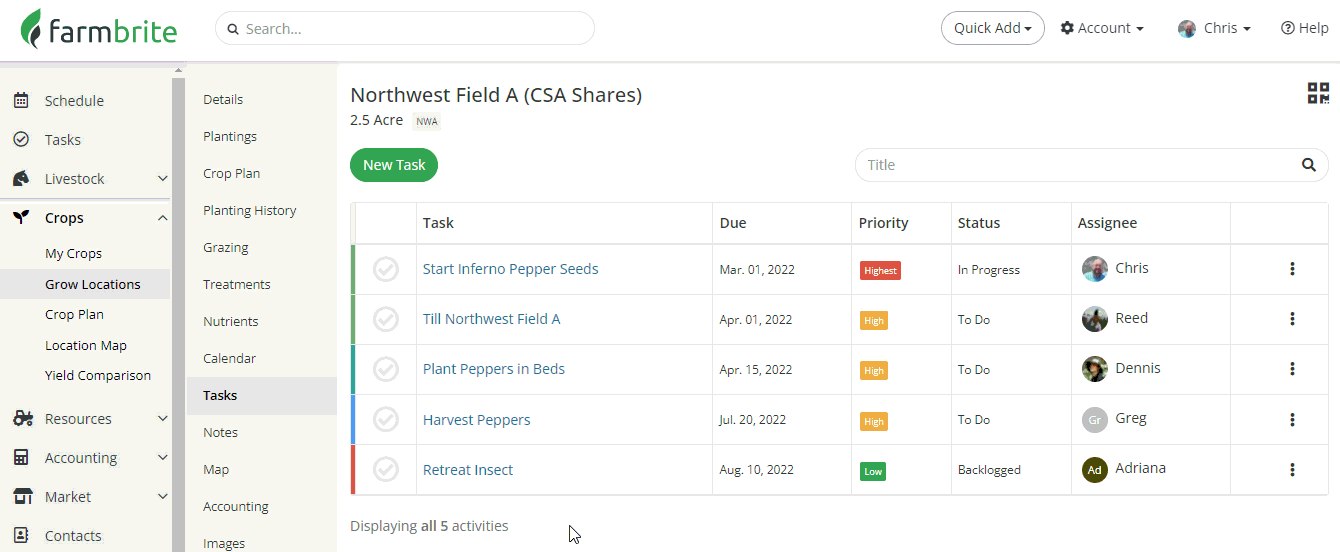The height and width of the screenshot is (552, 1340).
Task: Focus the top Search field
Action: [405, 29]
